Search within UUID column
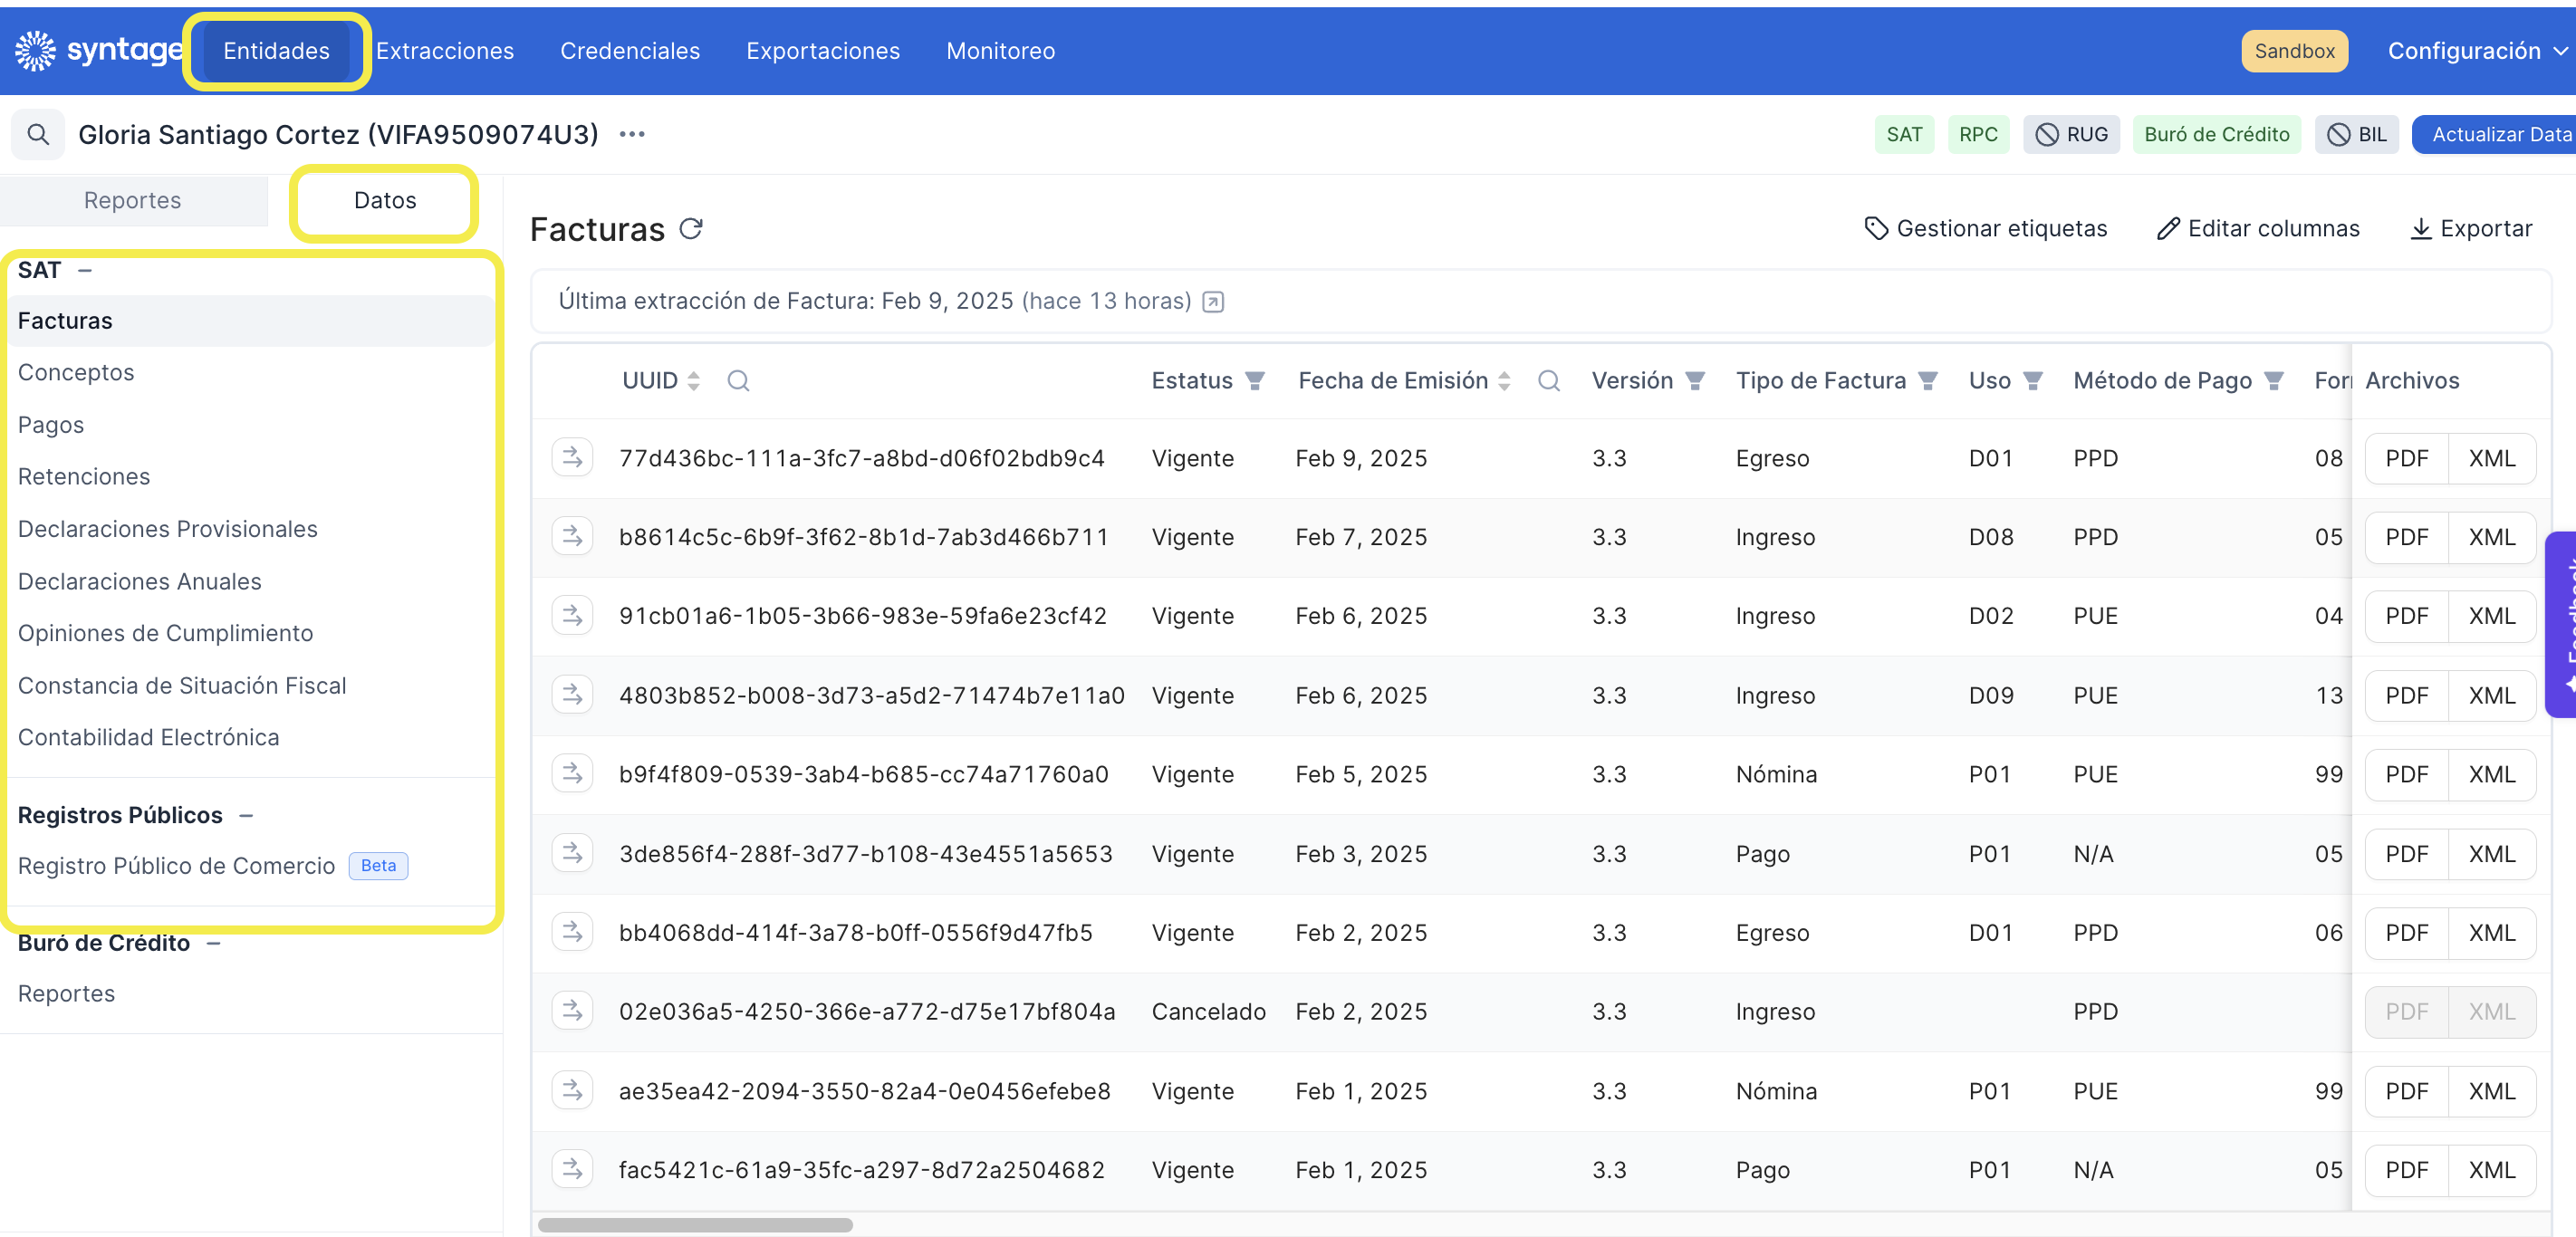 point(738,380)
